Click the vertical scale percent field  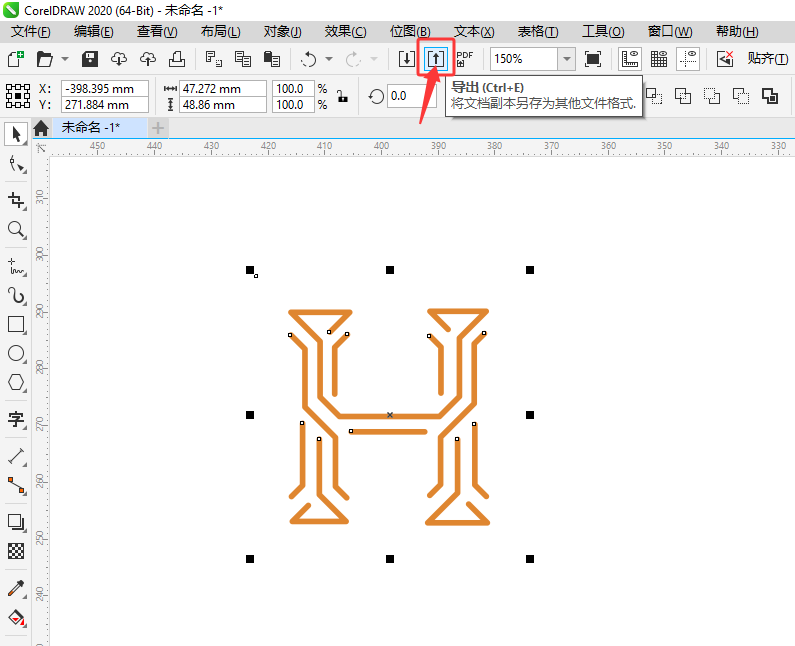point(293,104)
